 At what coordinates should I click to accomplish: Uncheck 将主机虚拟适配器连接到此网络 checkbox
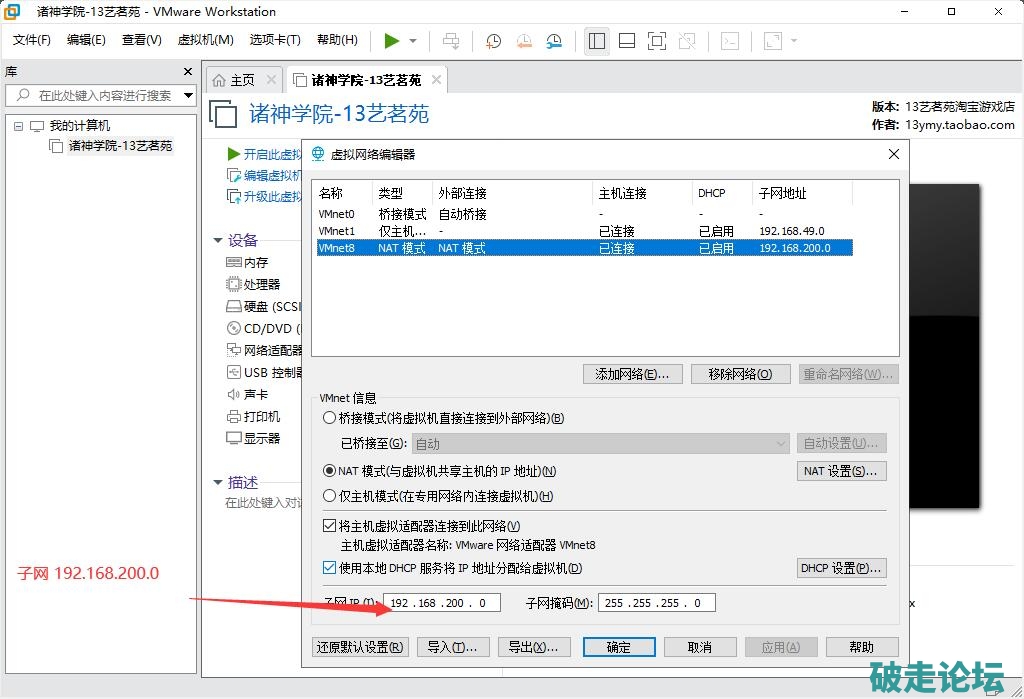pos(330,526)
